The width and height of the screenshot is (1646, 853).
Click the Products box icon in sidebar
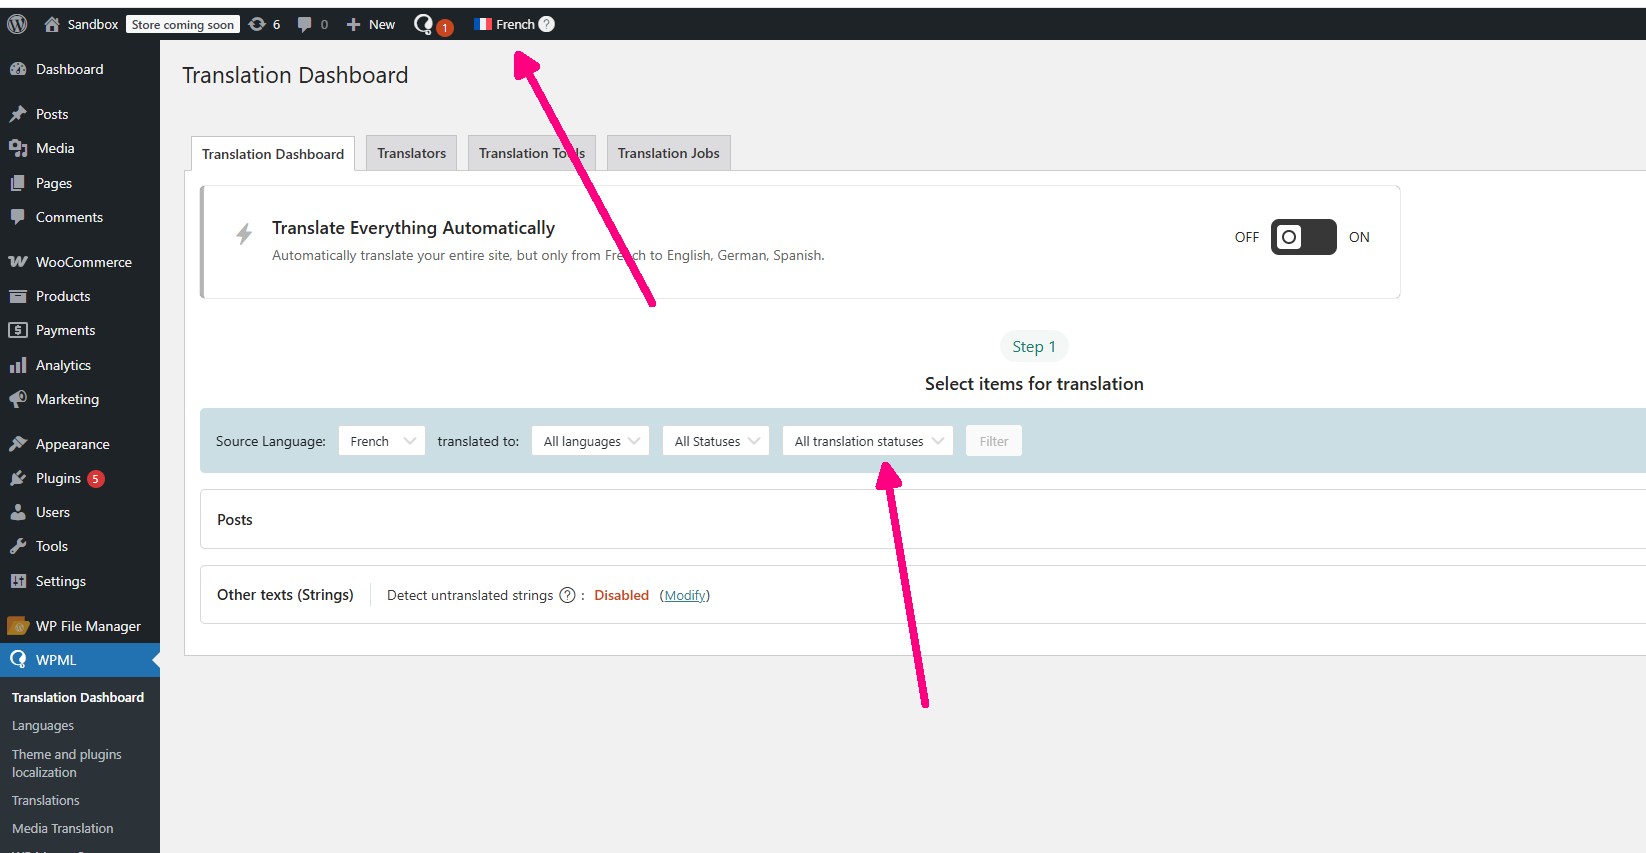[18, 296]
